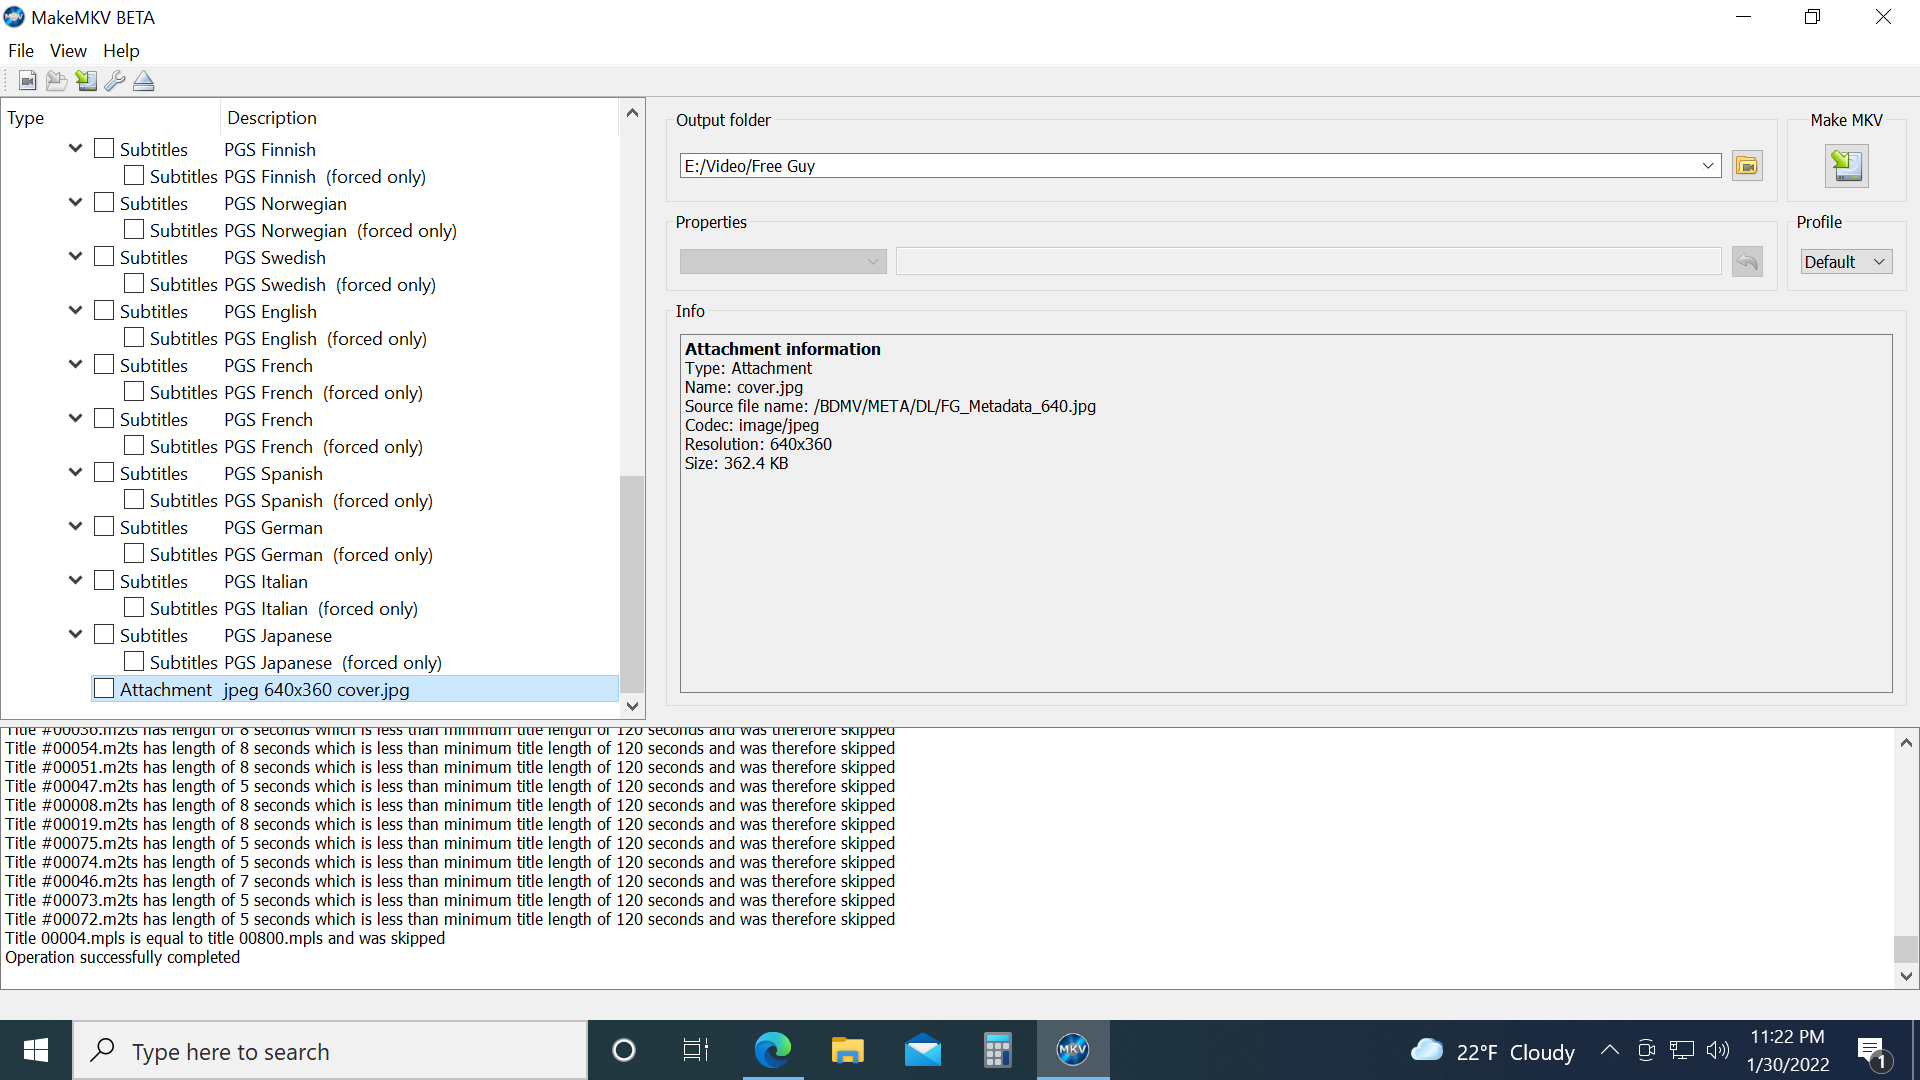Screen dimensions: 1920x1080
Task: Open the Mail app from taskbar
Action: (922, 1050)
